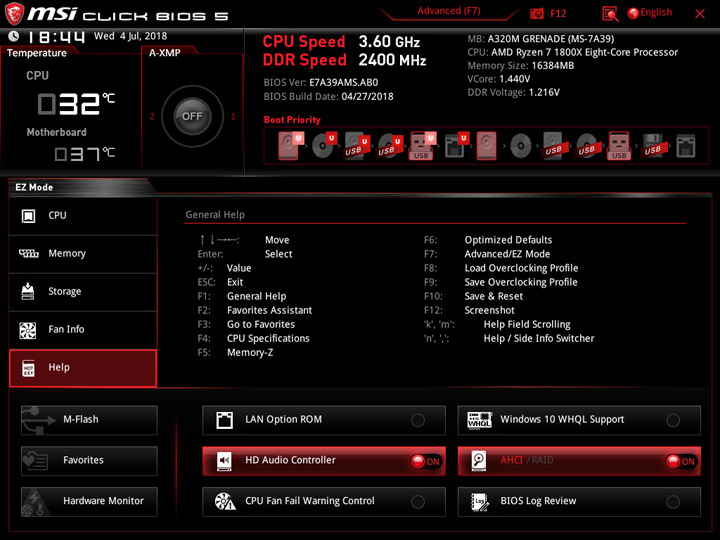Click the Motherboard temperature 037°C reading
Screen dimensions: 720x540
(84, 154)
